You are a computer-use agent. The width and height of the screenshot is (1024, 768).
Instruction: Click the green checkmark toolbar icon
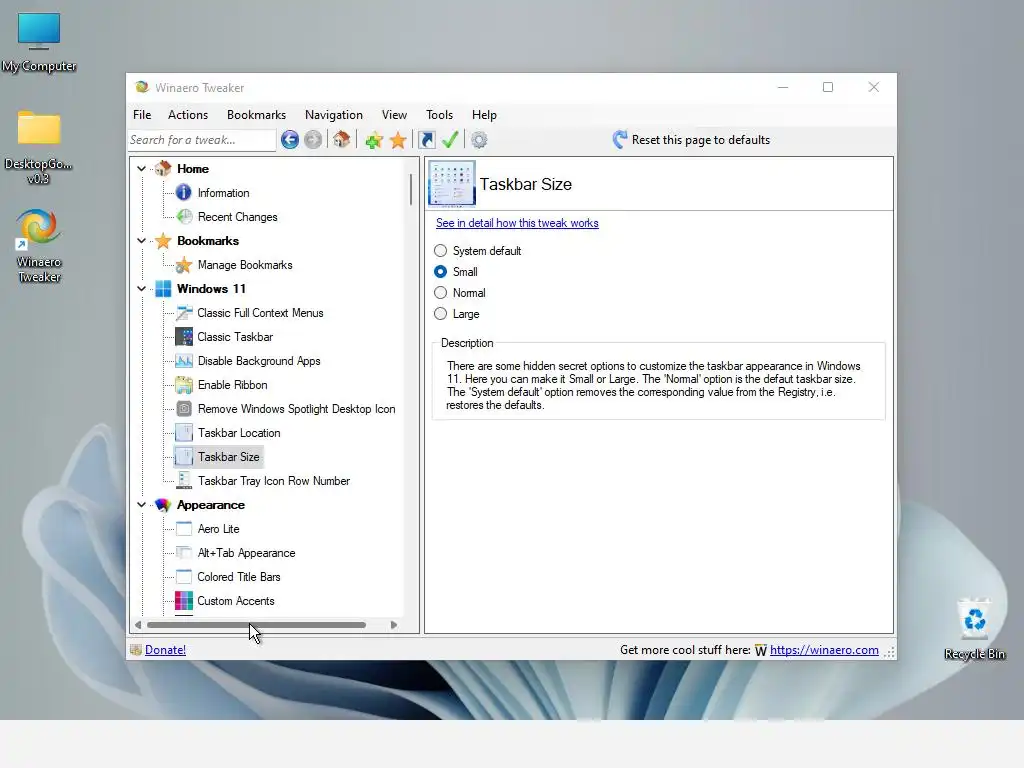pos(450,140)
